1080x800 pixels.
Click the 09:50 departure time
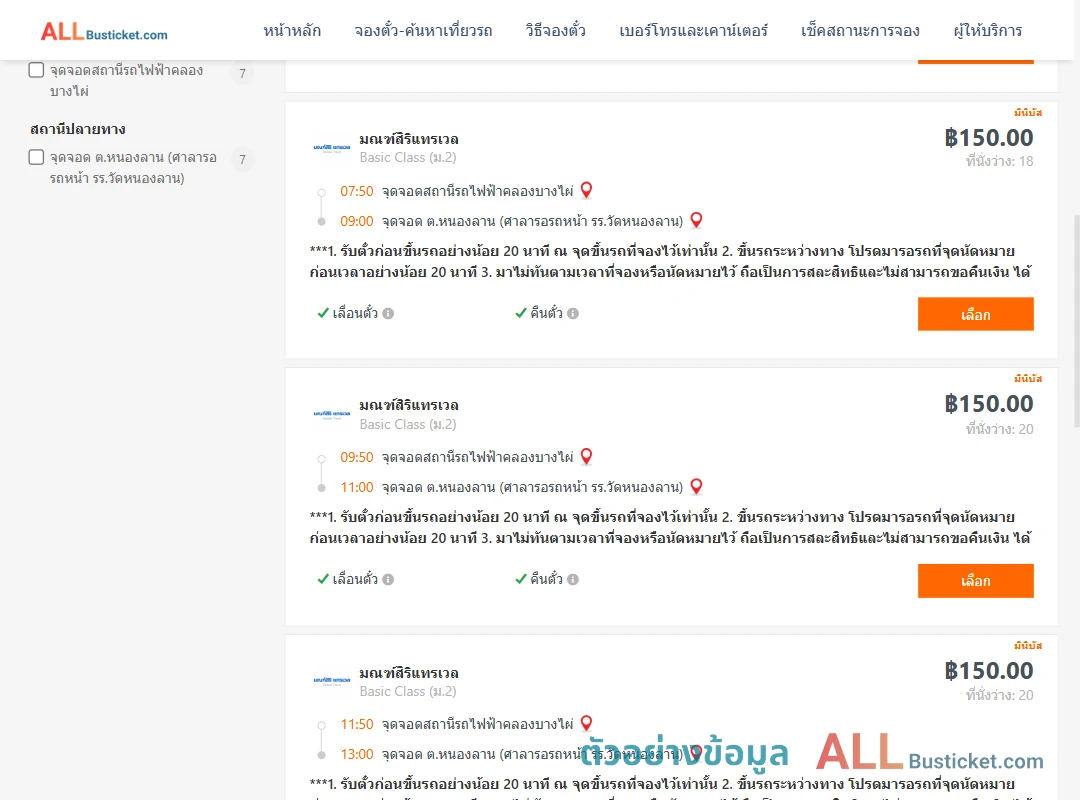pos(357,458)
